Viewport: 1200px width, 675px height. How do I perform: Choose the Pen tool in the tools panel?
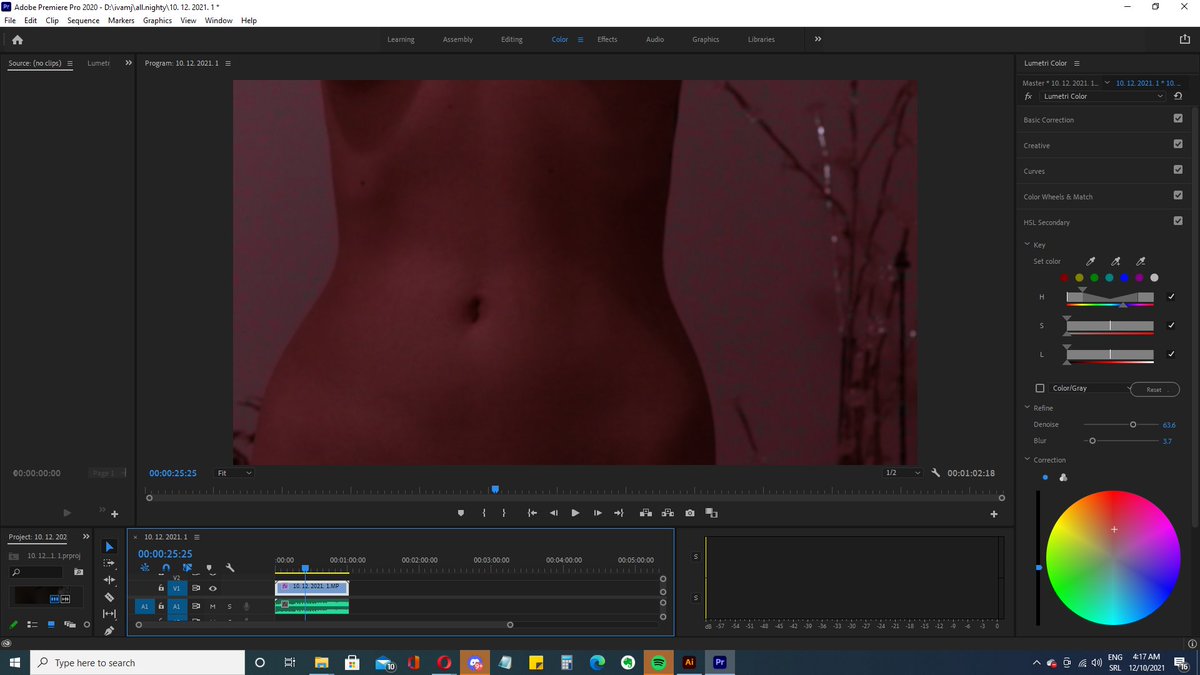pyautogui.click(x=110, y=630)
